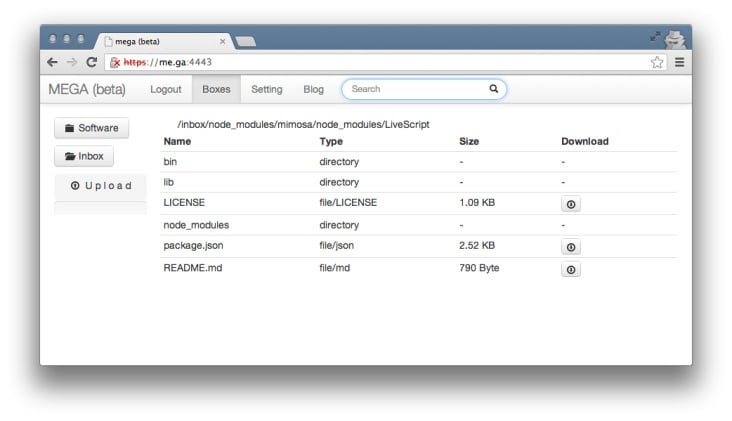Click the Name column header
This screenshot has height=421, width=732.
[177, 141]
